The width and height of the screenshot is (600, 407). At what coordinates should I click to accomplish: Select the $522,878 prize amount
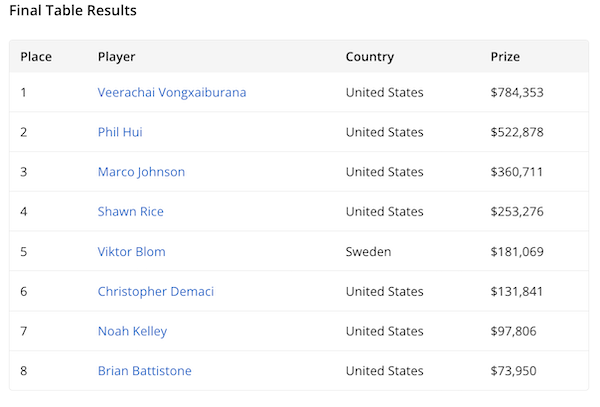coord(517,132)
